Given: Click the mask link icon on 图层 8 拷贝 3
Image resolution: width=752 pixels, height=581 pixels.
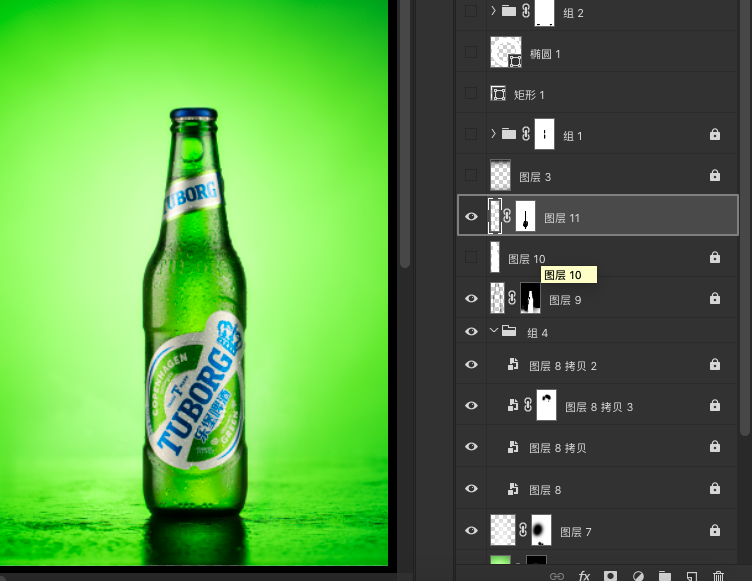Looking at the screenshot, I should tap(528, 405).
